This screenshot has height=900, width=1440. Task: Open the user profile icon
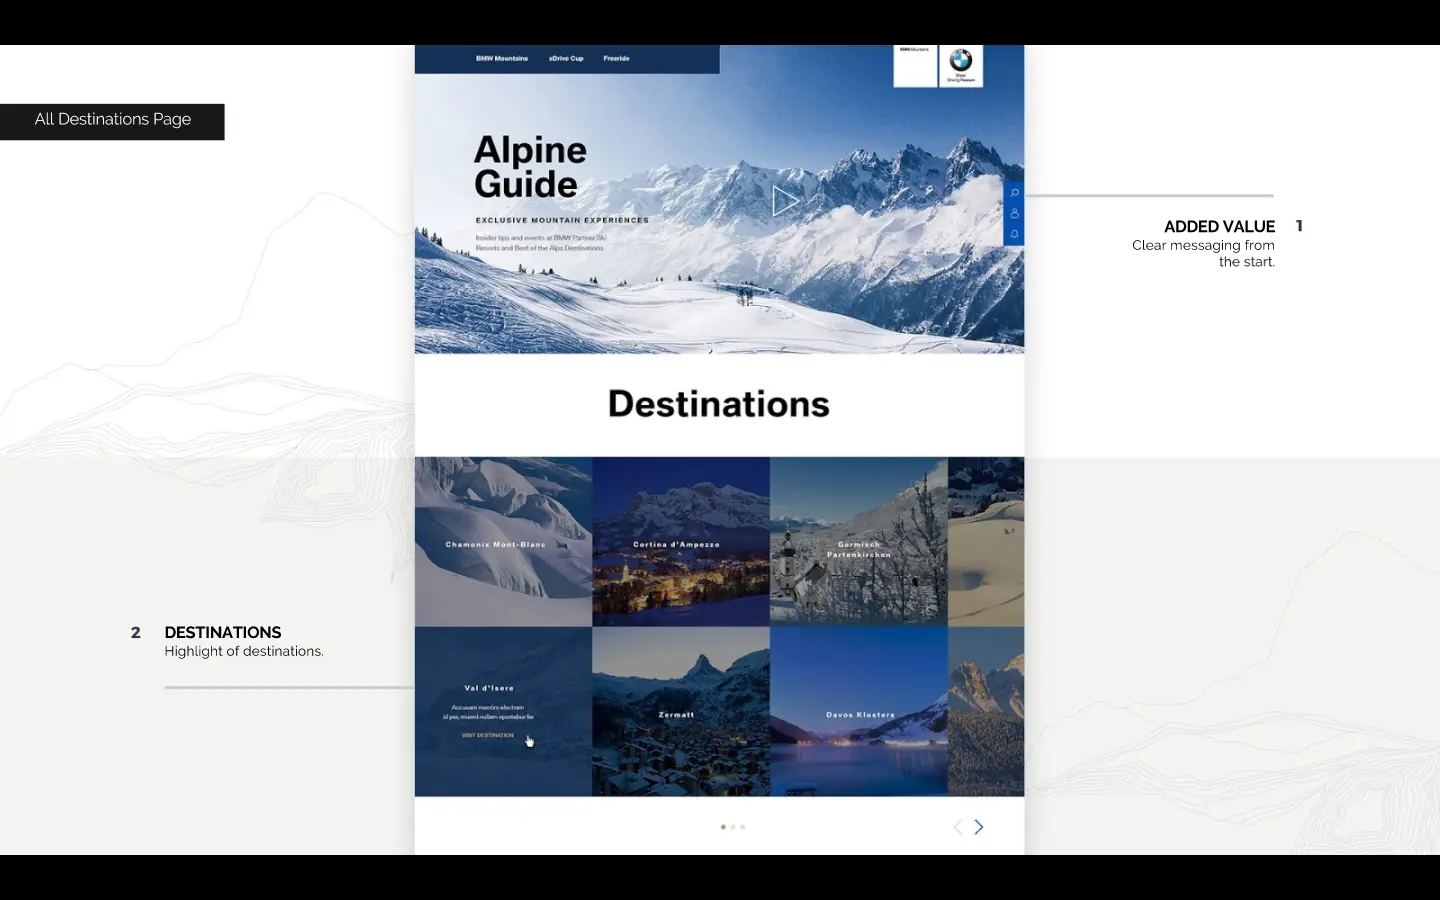click(x=1014, y=213)
